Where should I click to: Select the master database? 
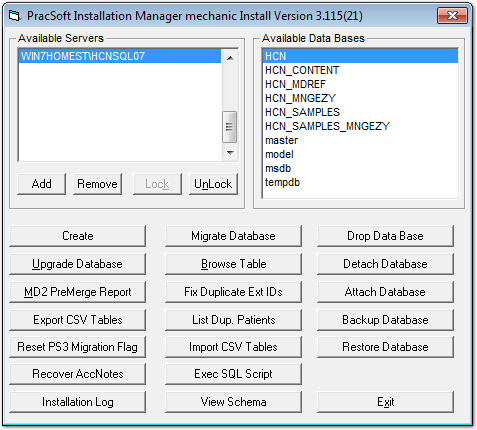coord(360,140)
